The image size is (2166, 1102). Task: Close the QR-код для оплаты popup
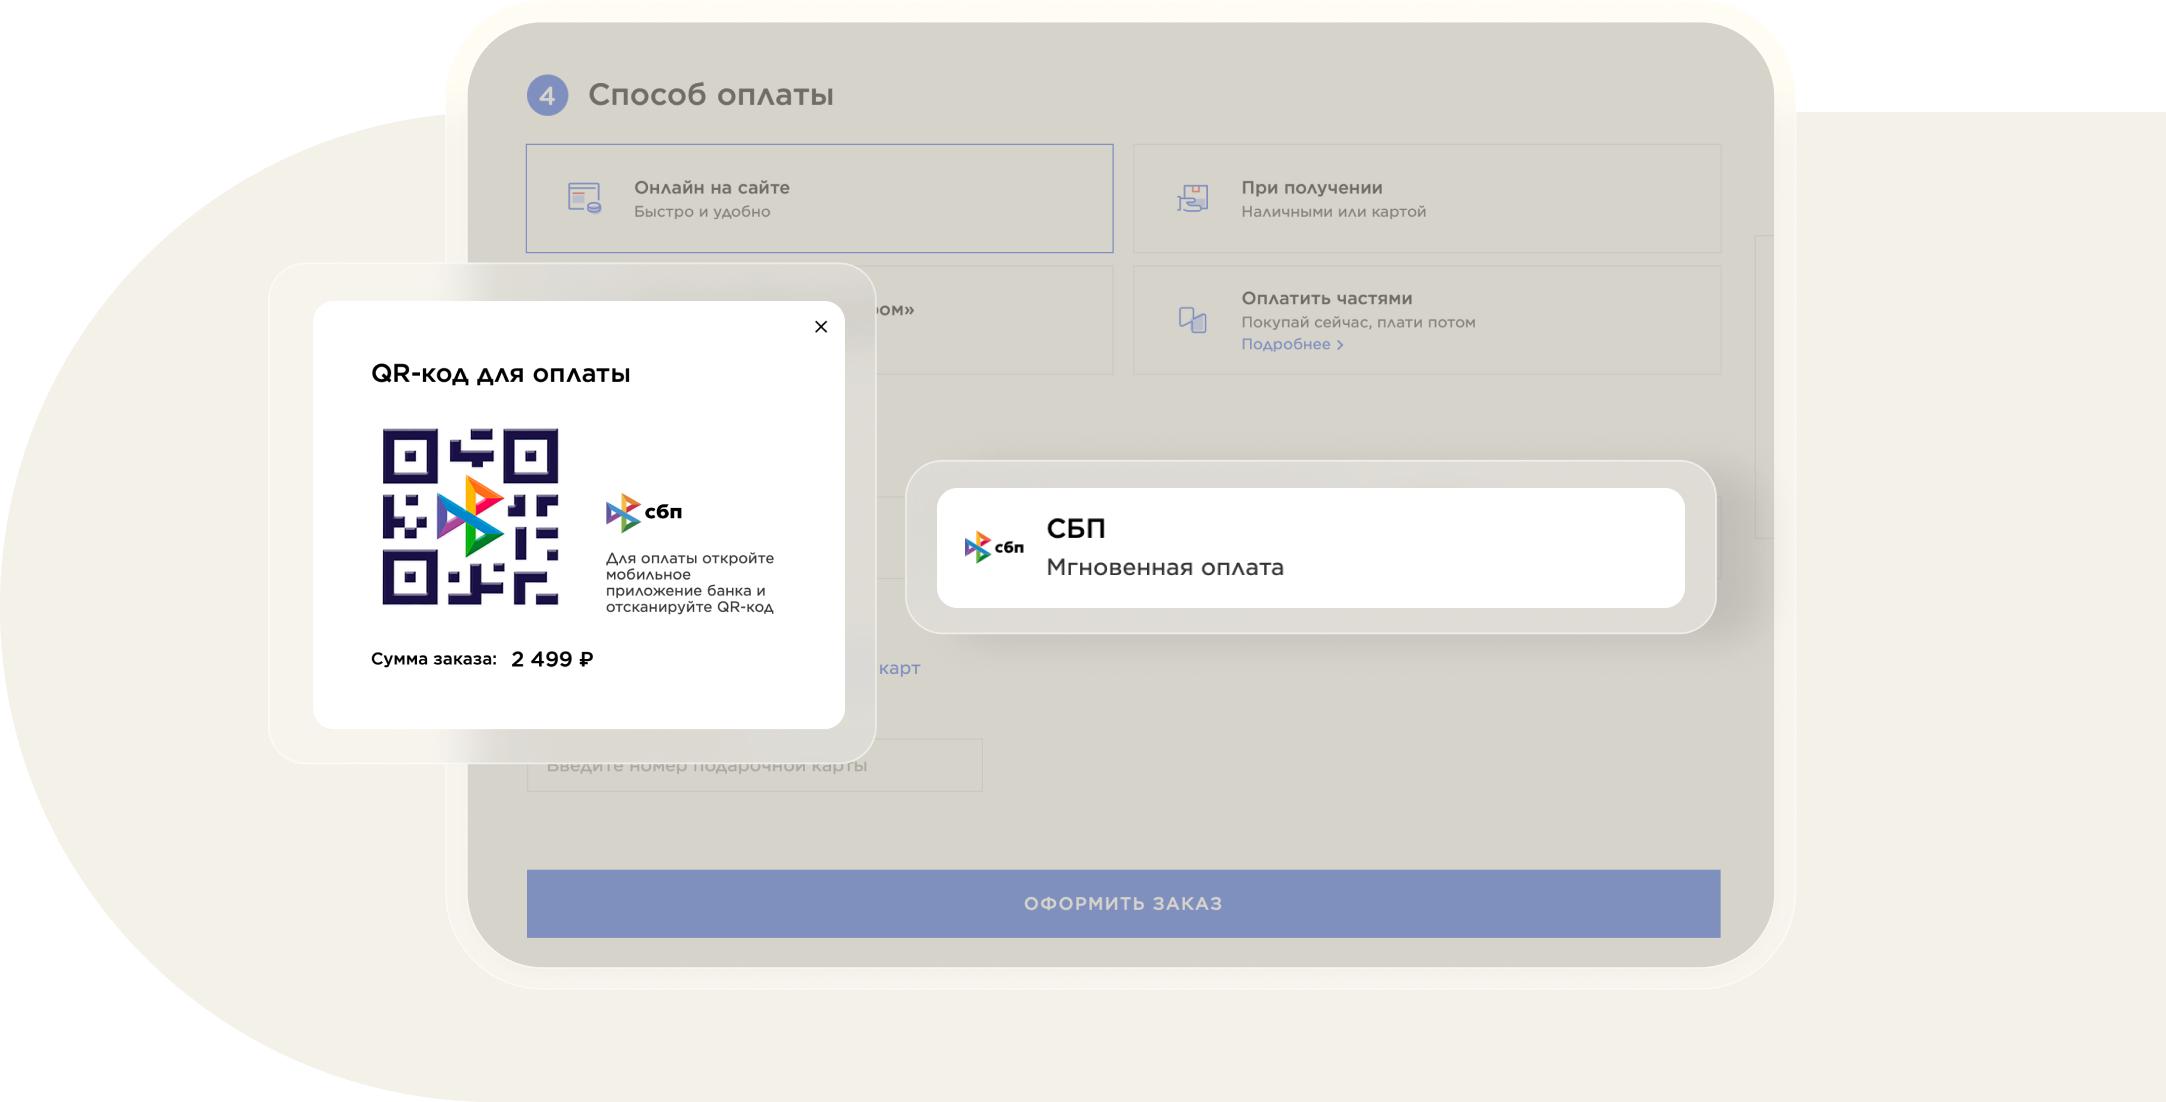pyautogui.click(x=821, y=327)
